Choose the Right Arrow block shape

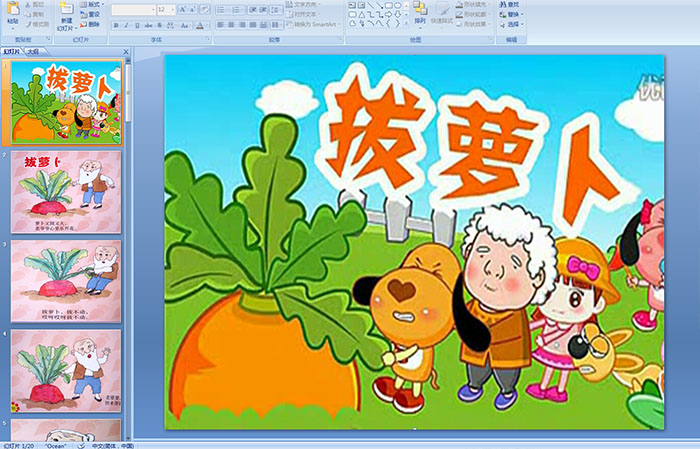click(x=388, y=14)
